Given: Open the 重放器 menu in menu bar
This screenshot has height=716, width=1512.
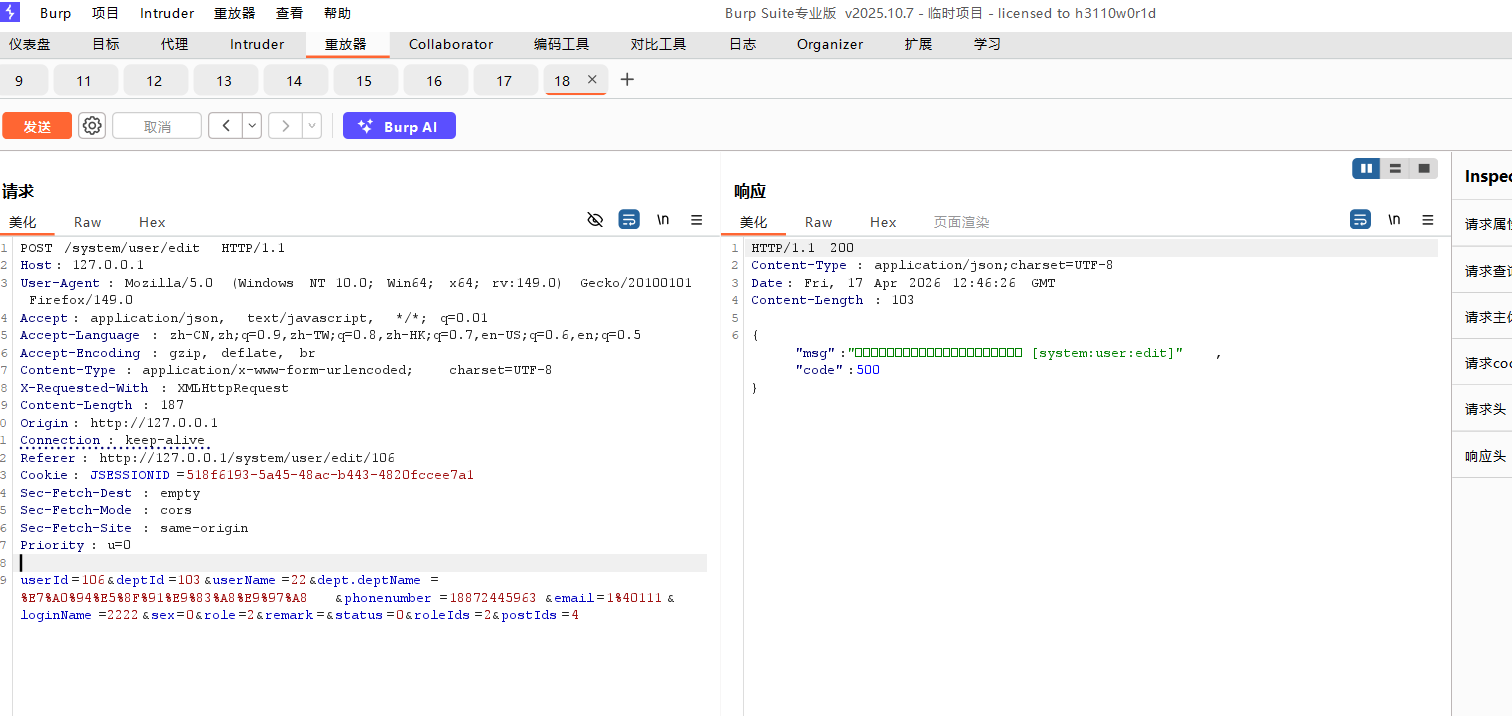Looking at the screenshot, I should (234, 14).
